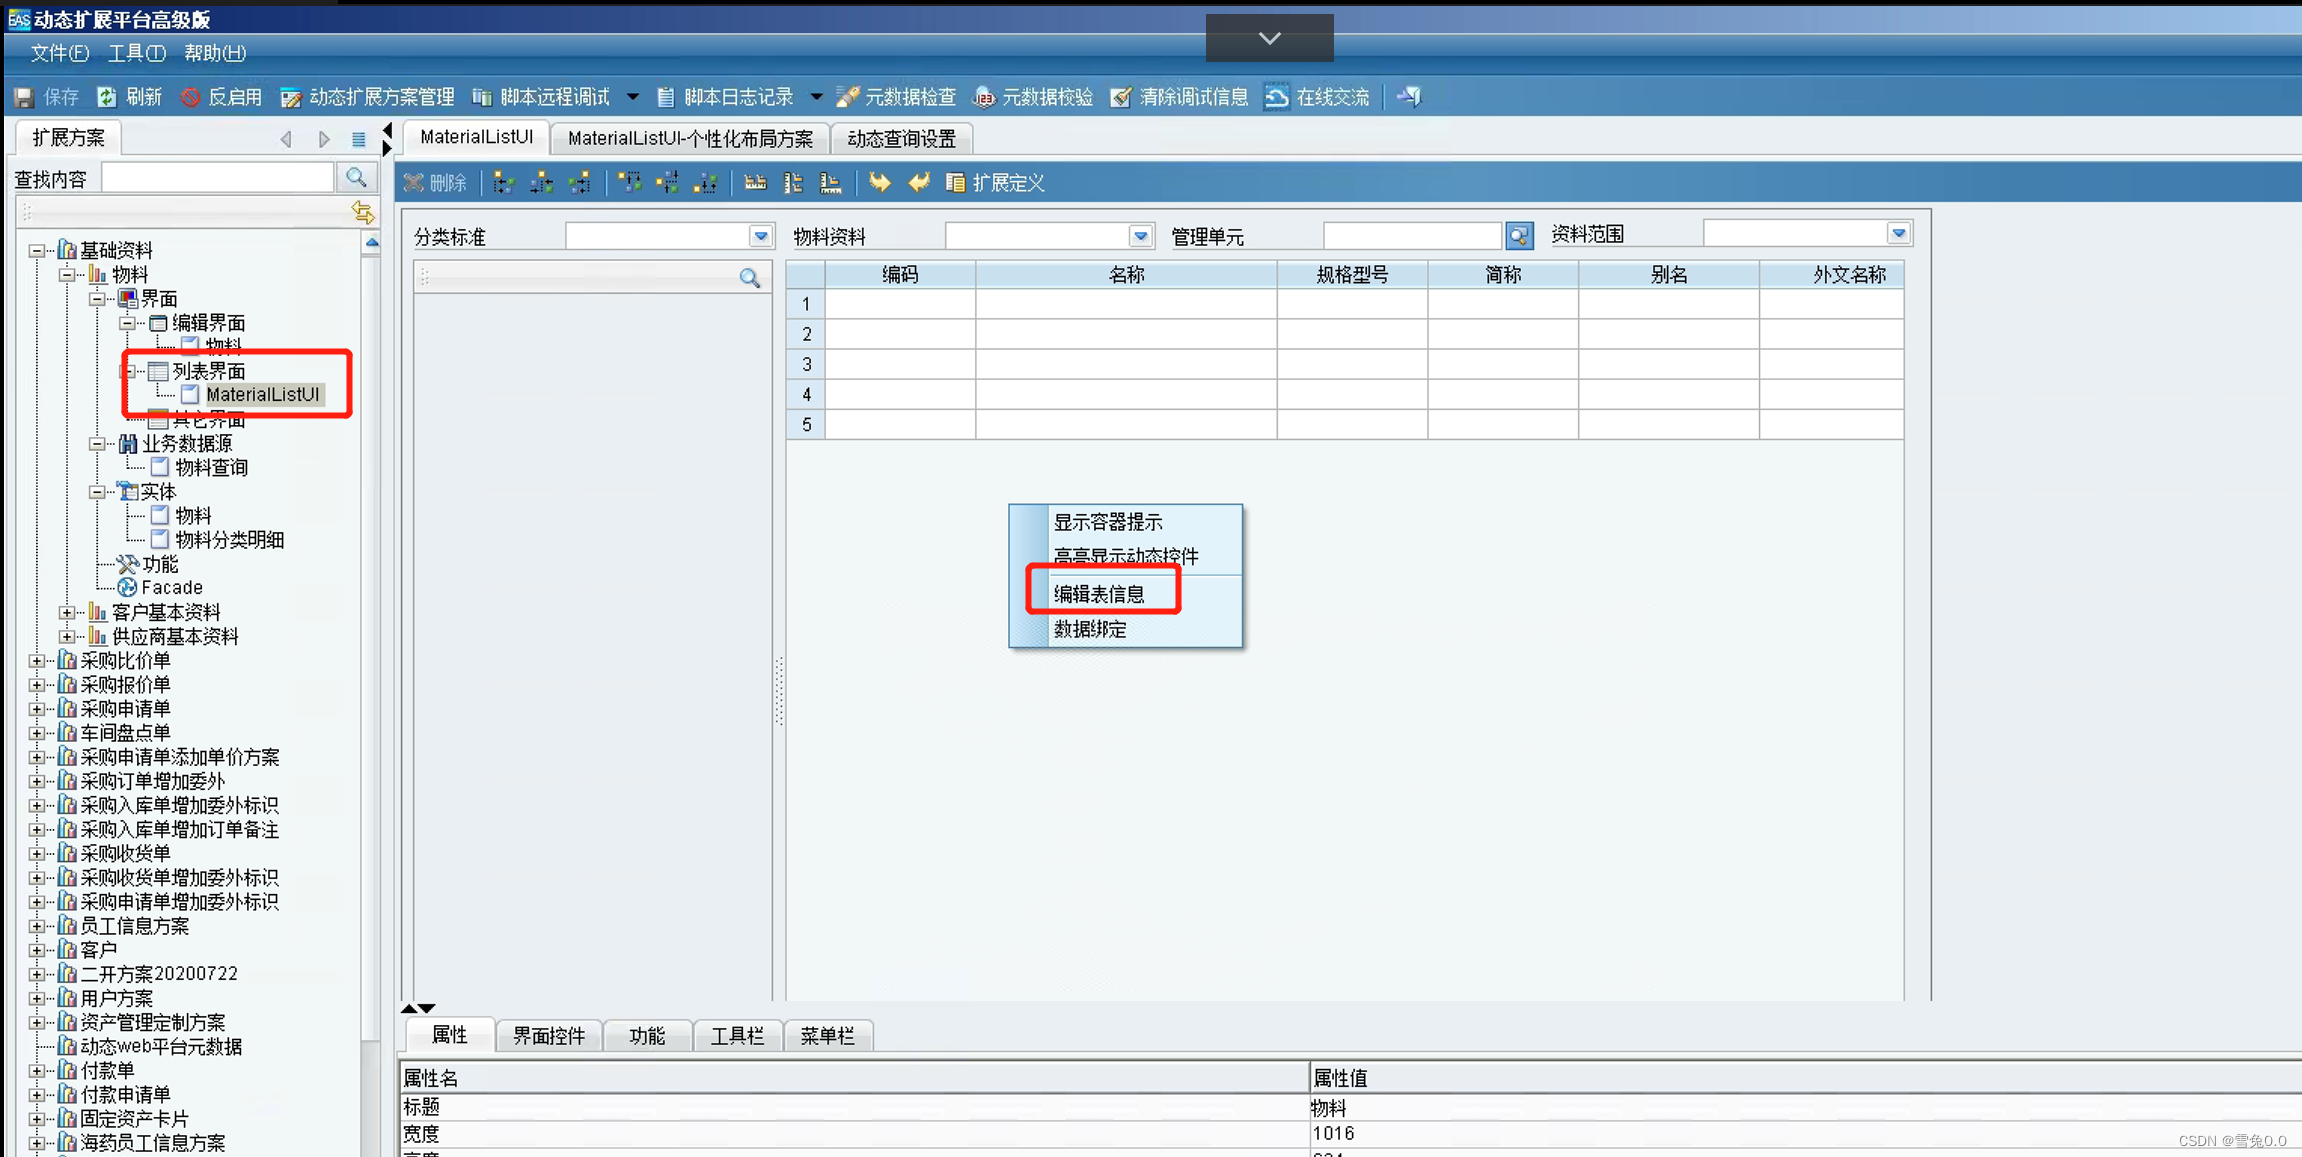The image size is (2302, 1157).
Task: Open the 工具(T) menu
Action: coord(136,53)
